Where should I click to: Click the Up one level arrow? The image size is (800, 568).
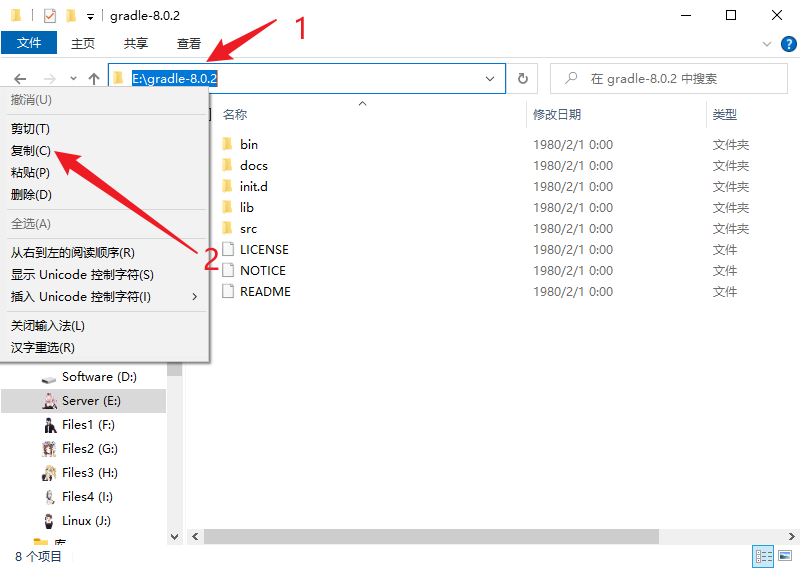pos(94,78)
